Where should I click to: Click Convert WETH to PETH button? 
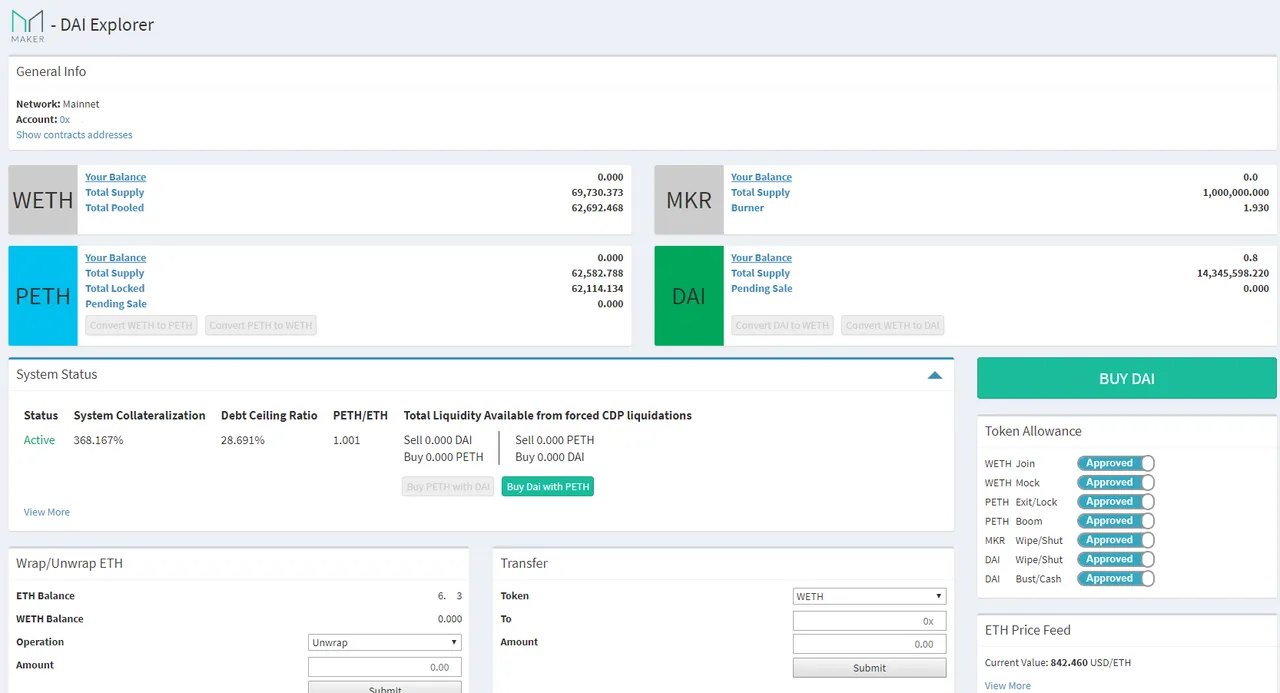(141, 325)
